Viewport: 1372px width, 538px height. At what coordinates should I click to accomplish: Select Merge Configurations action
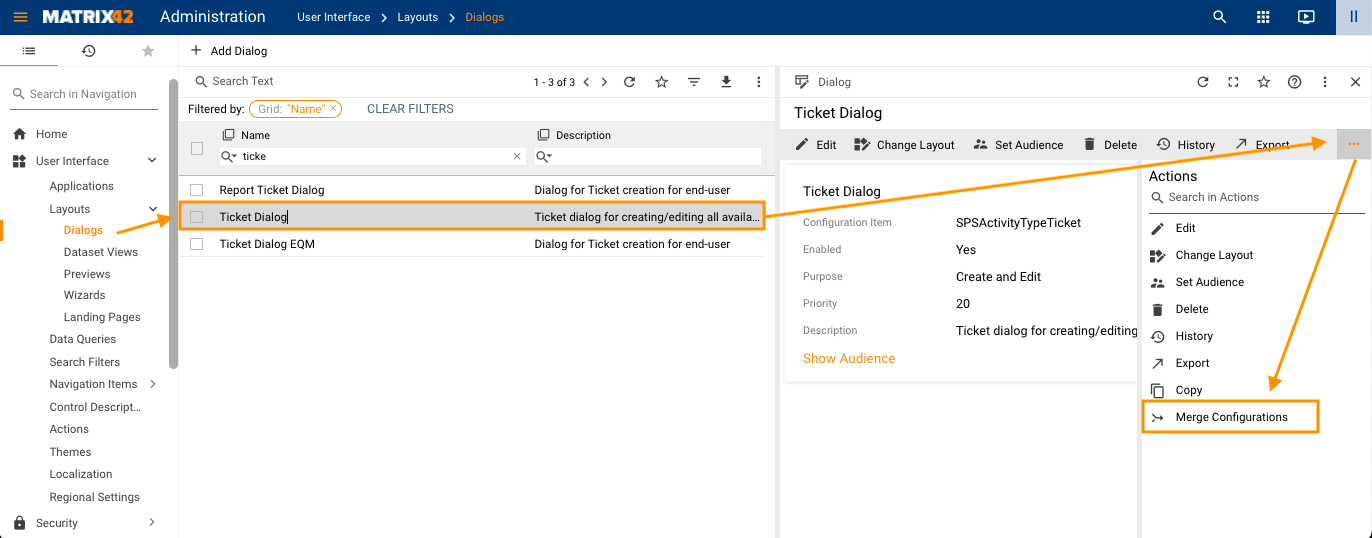point(1231,417)
